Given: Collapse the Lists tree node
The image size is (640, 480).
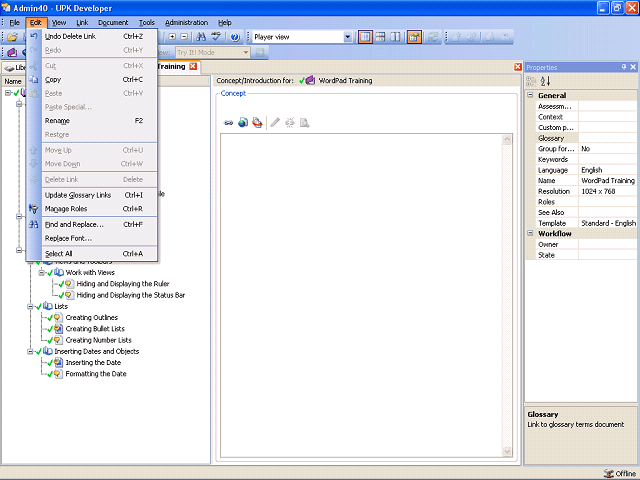Looking at the screenshot, I should 30,306.
